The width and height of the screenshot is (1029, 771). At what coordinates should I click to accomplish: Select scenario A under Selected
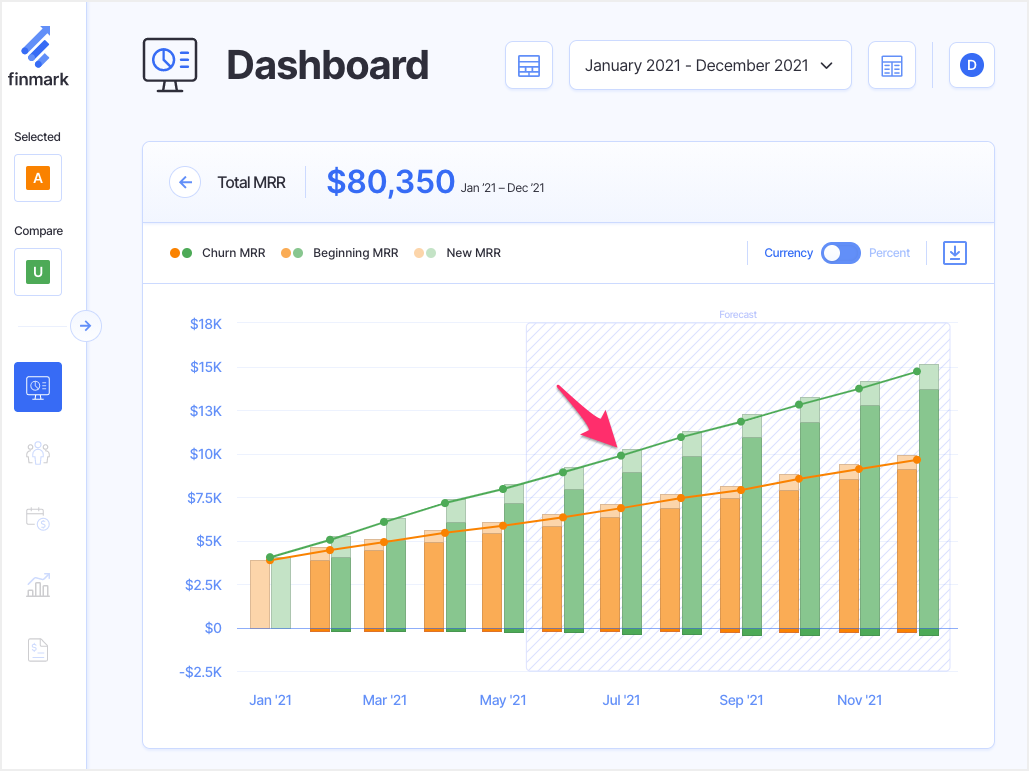coord(38,178)
